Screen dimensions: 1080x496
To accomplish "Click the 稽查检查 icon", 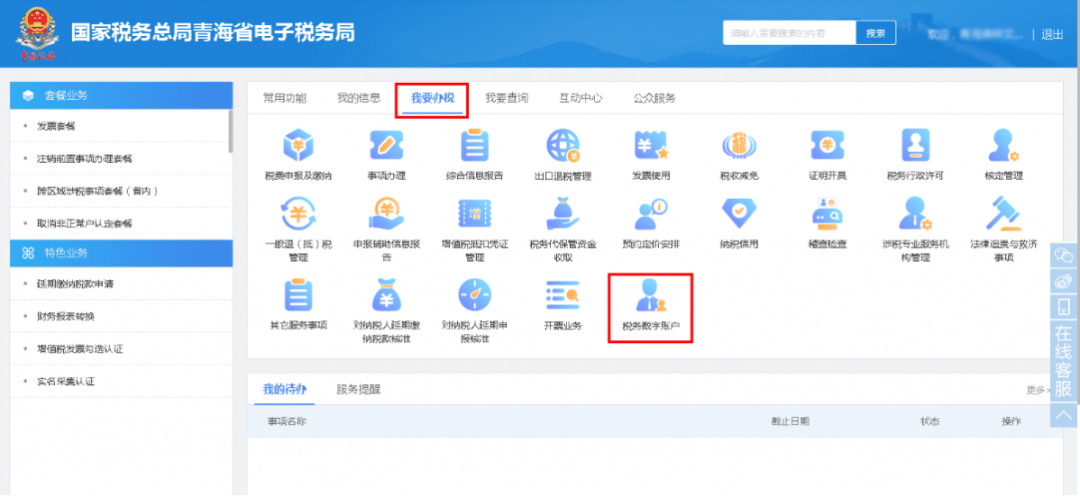I will (826, 215).
